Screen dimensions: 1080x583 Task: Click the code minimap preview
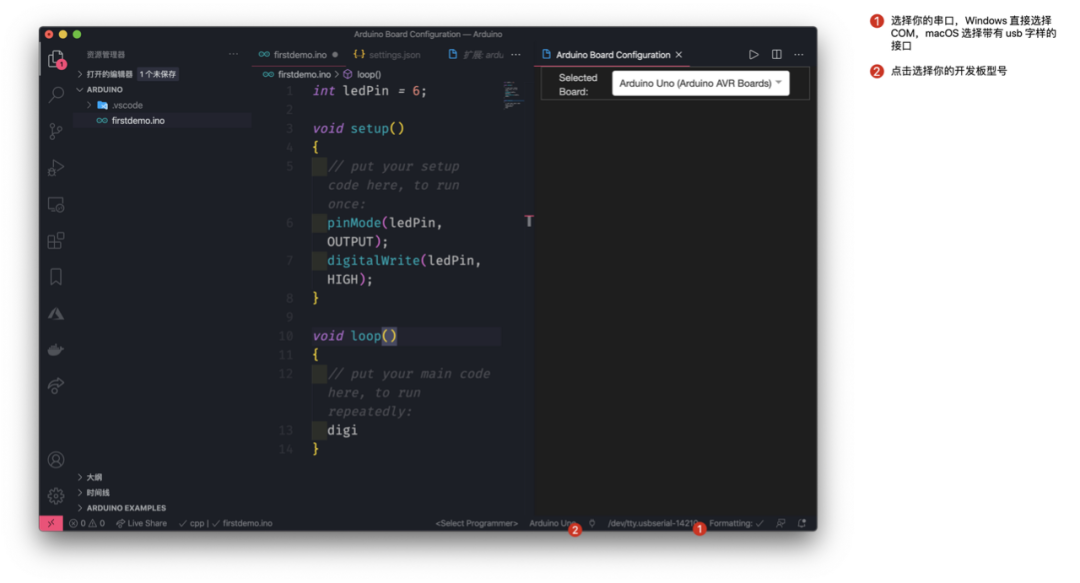click(x=512, y=95)
